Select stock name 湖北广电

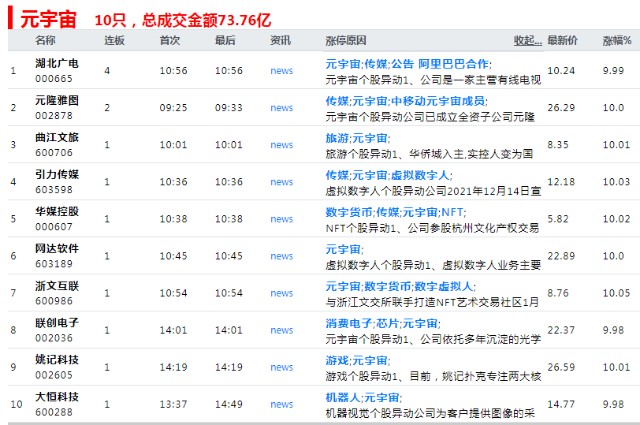[x=57, y=63]
